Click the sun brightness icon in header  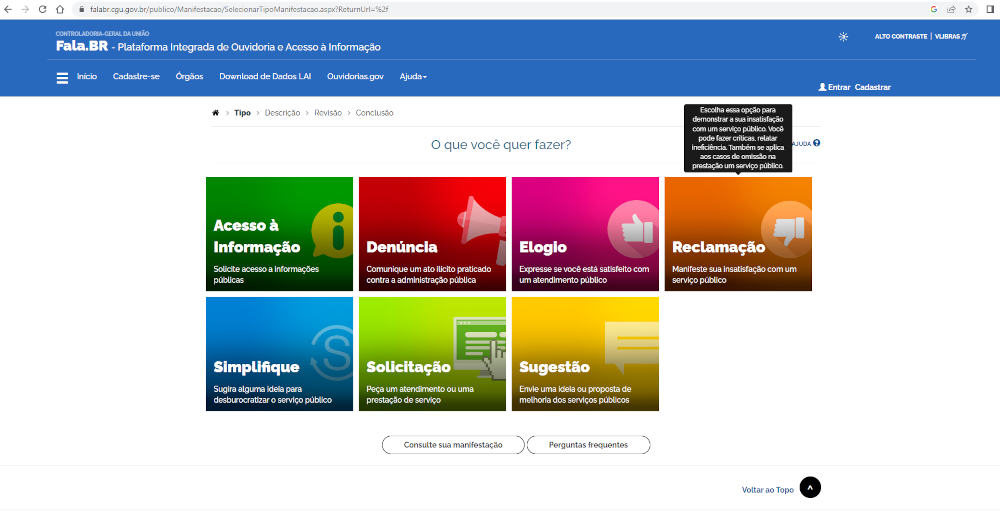point(843,37)
